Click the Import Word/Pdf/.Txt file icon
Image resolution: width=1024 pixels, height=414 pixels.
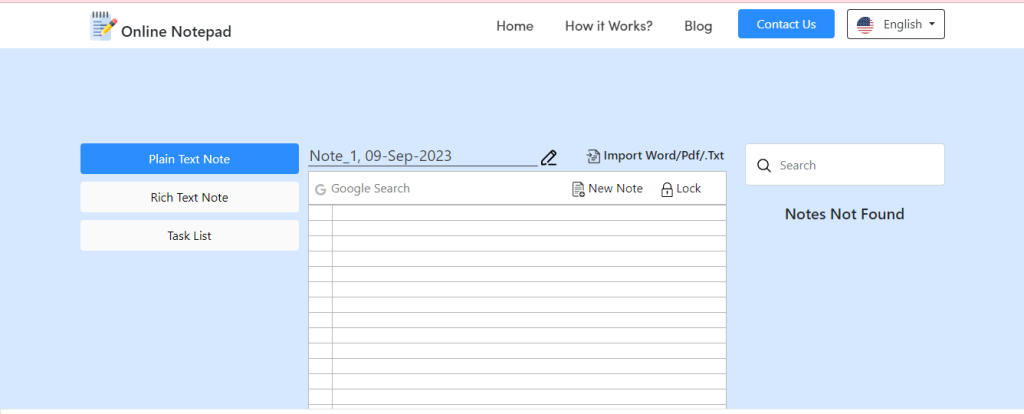tap(593, 156)
